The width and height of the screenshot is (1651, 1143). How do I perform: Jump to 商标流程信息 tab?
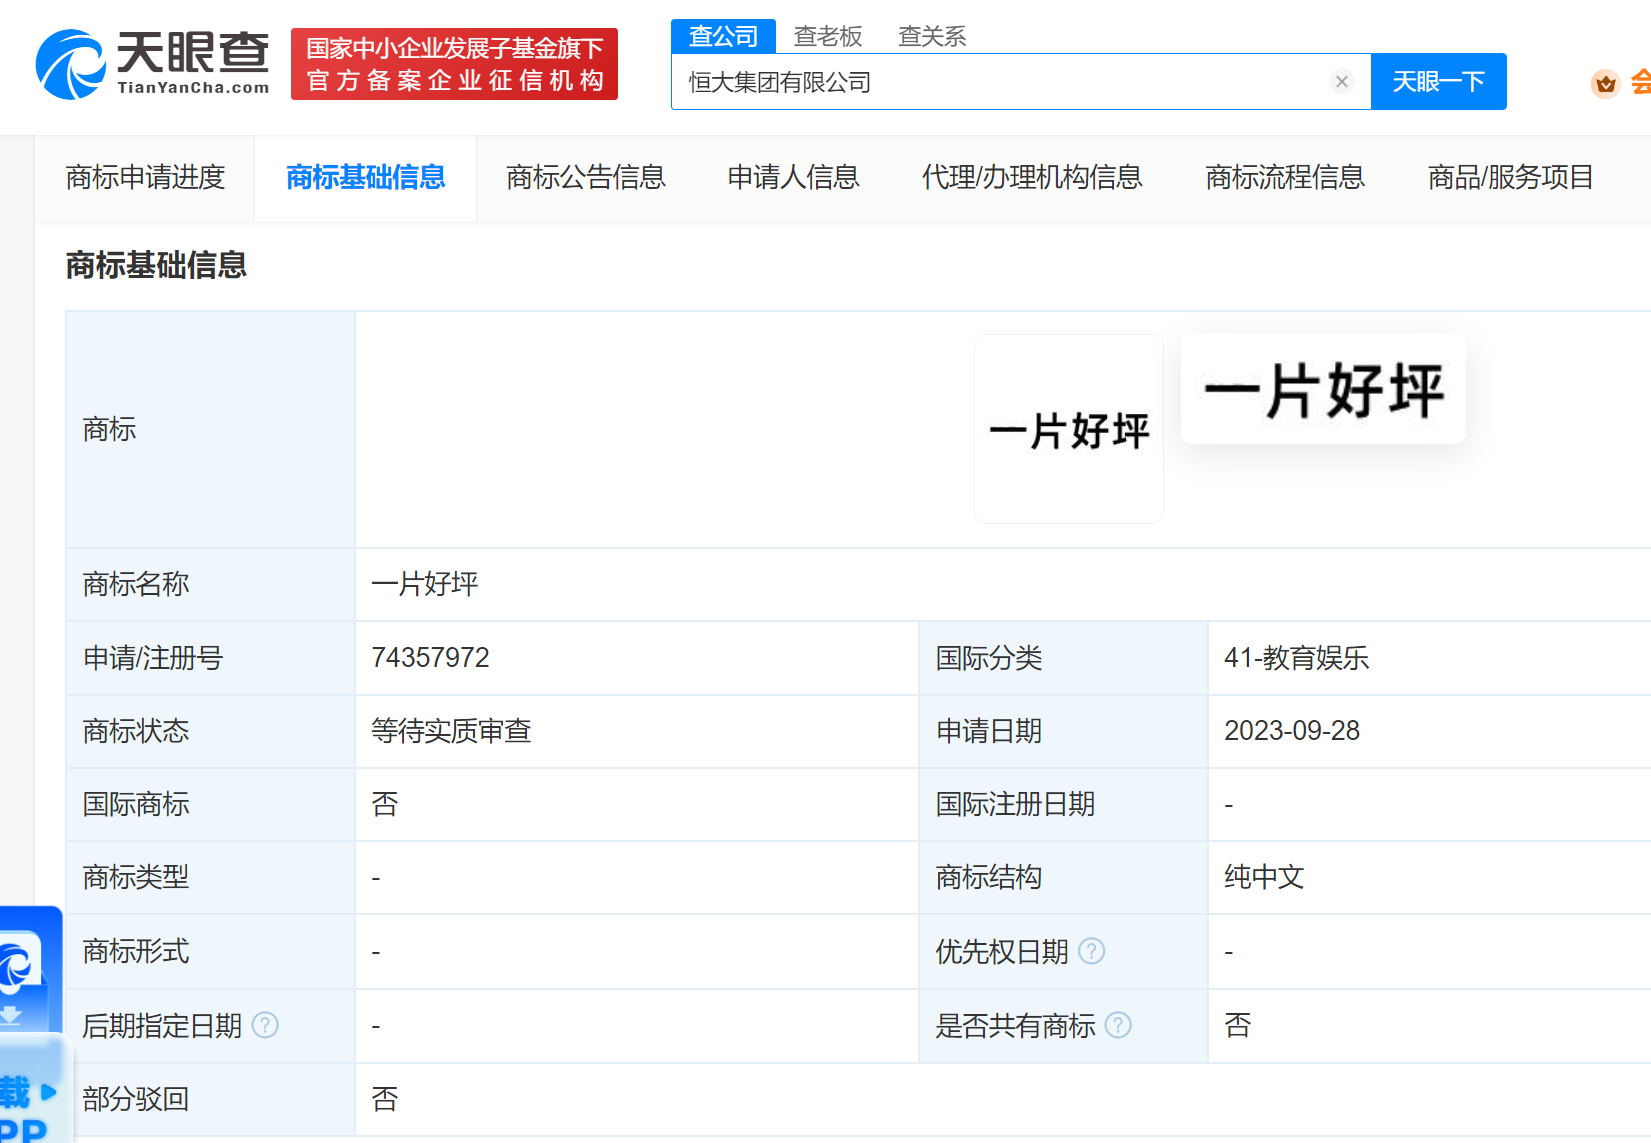pos(1284,178)
